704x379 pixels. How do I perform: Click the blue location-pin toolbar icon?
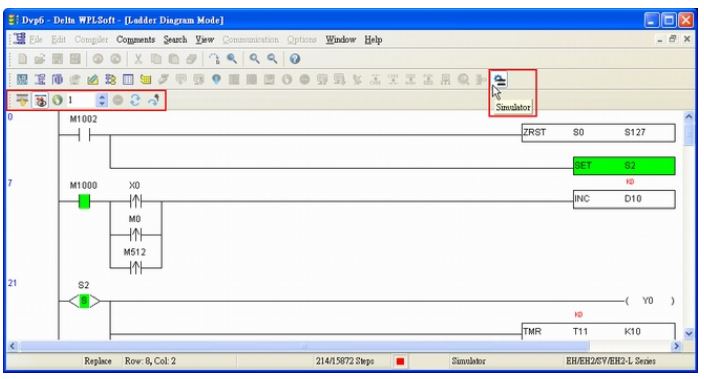tap(216, 80)
